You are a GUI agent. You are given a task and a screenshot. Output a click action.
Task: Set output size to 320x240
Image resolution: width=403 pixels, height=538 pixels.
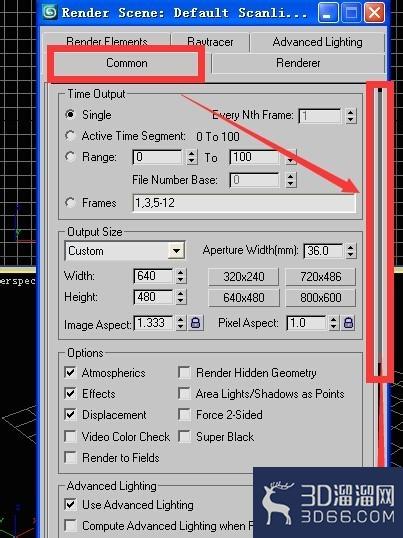coord(244,277)
